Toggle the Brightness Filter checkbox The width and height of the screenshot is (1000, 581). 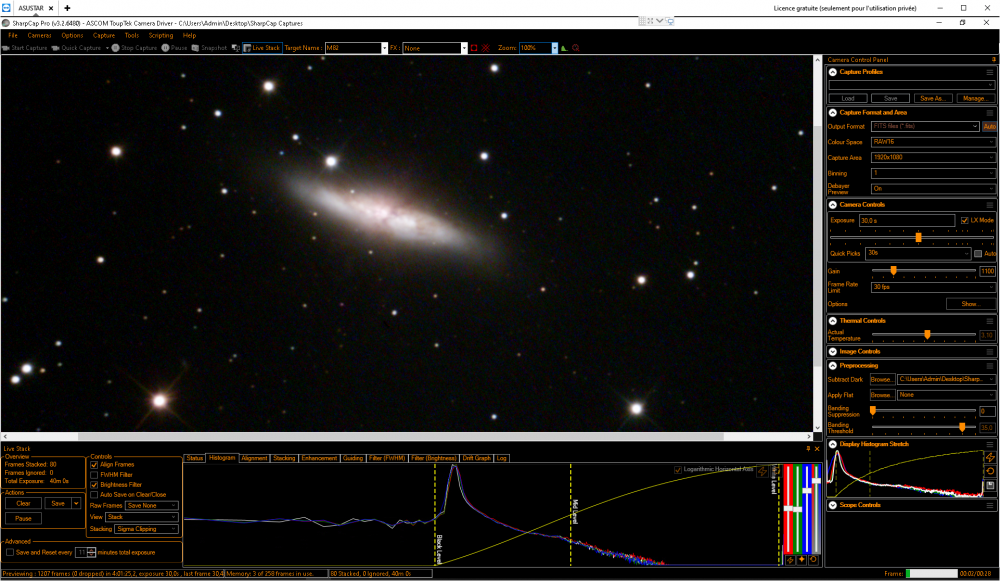[94, 485]
